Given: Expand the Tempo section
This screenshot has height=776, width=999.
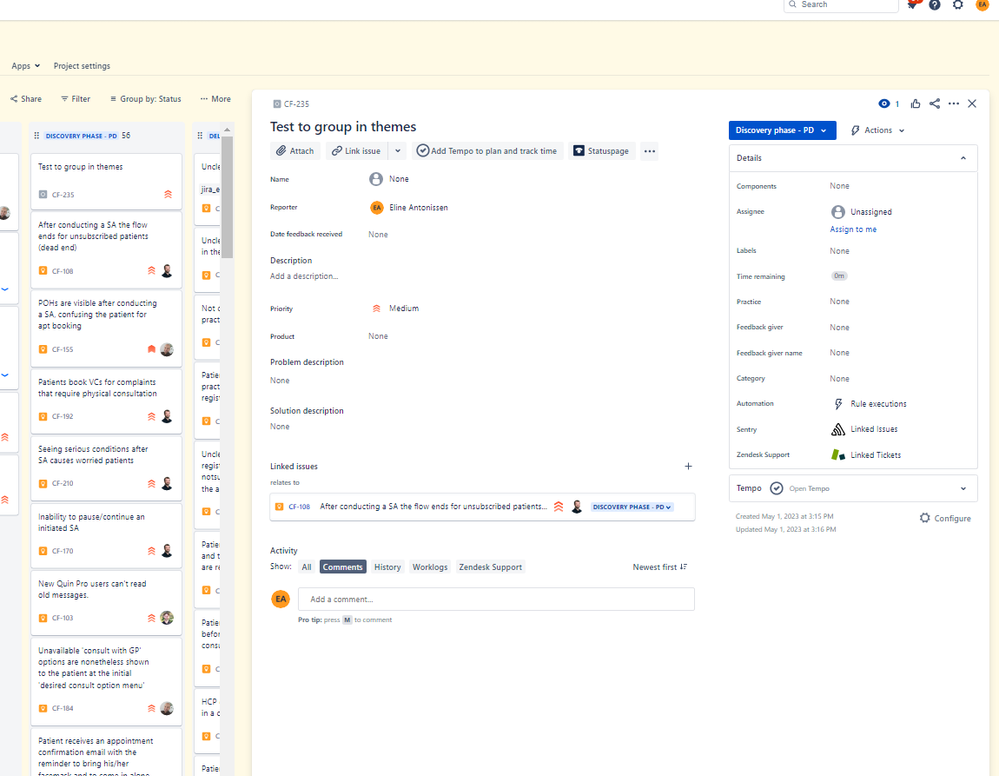Looking at the screenshot, I should [x=963, y=488].
